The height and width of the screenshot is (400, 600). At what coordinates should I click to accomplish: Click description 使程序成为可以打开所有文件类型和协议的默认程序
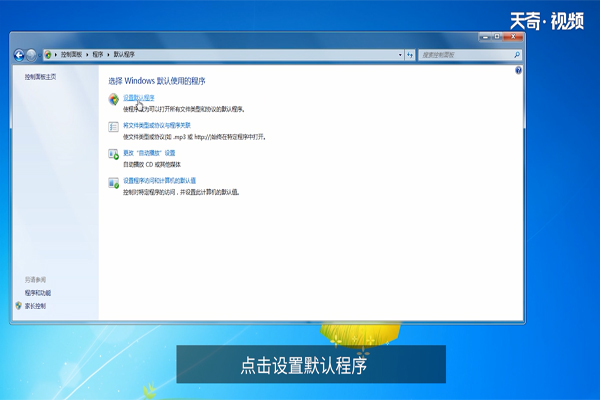point(184,109)
